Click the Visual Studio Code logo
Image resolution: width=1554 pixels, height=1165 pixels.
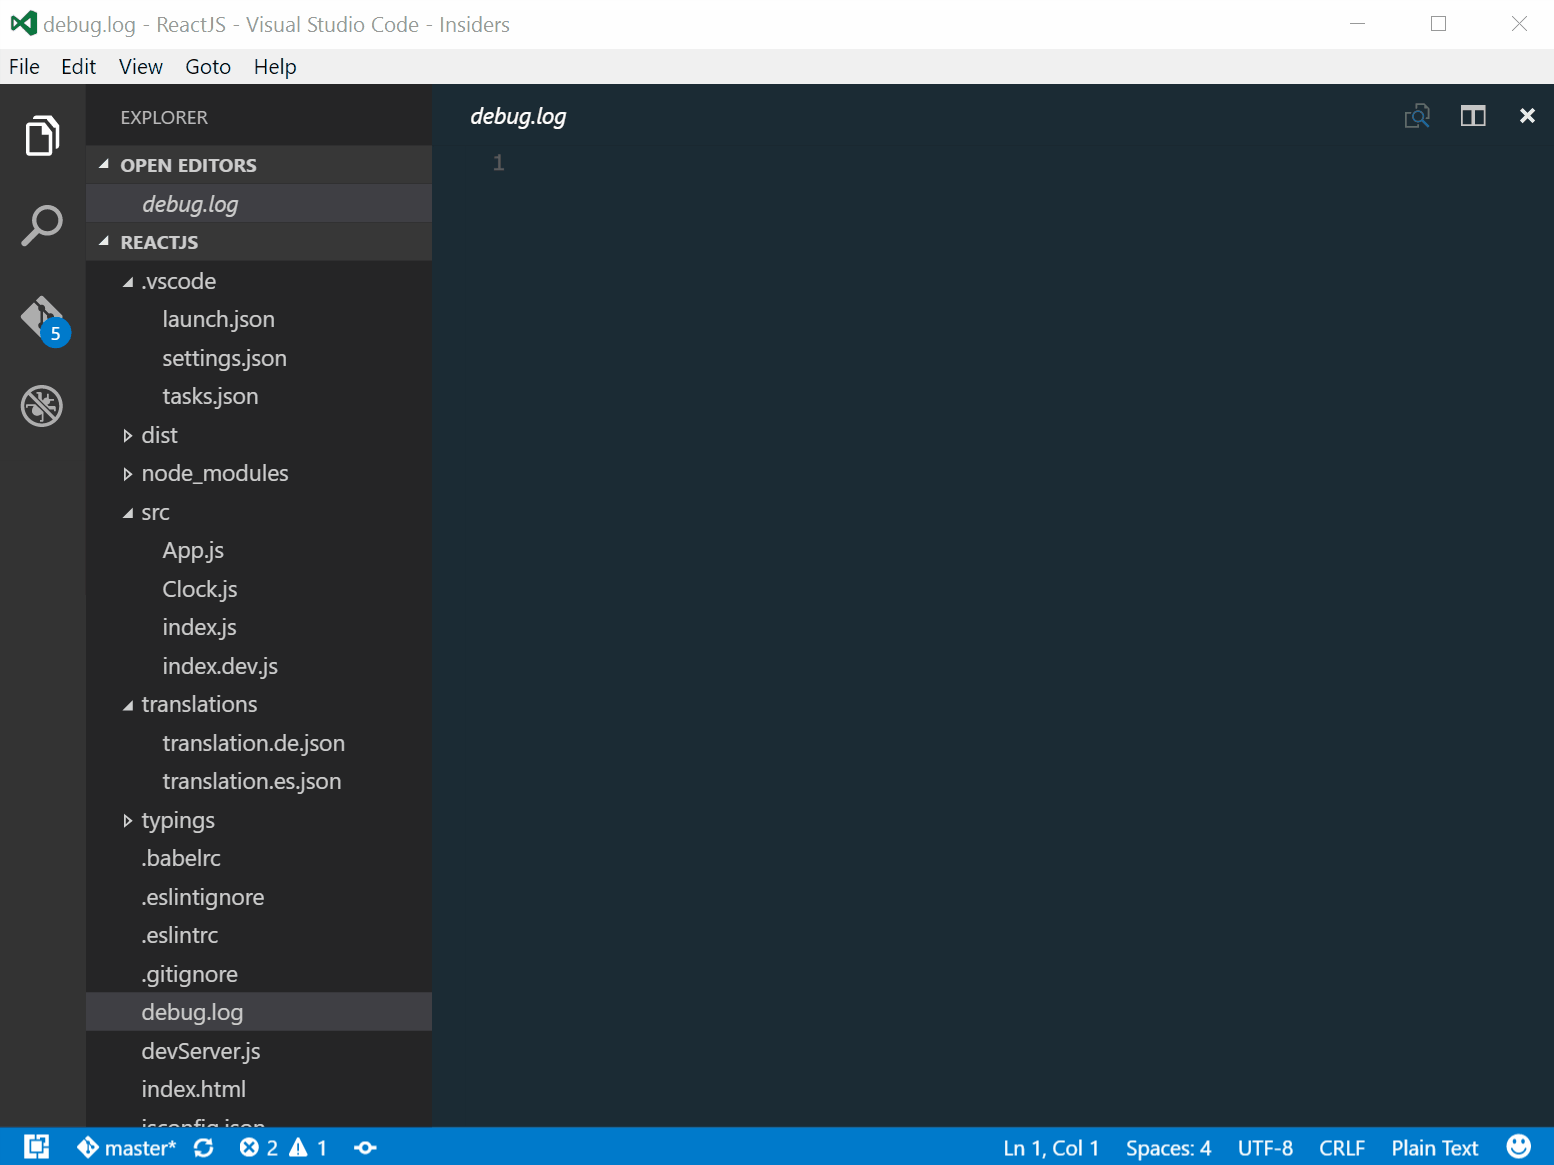point(24,23)
